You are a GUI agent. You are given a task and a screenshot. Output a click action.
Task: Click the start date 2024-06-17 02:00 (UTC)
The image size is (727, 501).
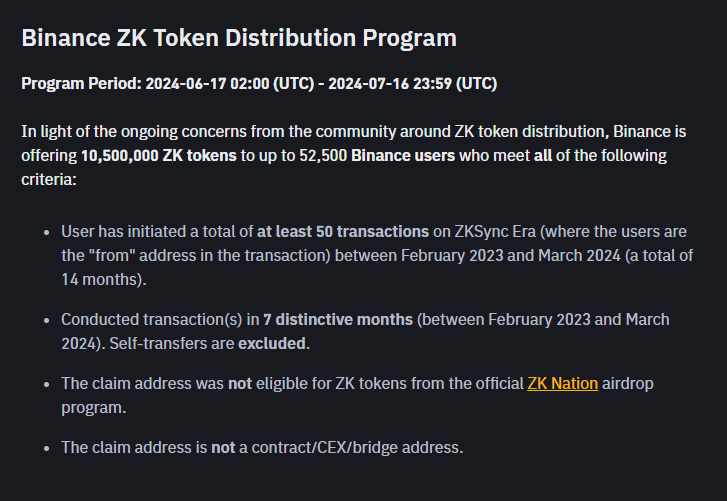coord(230,83)
